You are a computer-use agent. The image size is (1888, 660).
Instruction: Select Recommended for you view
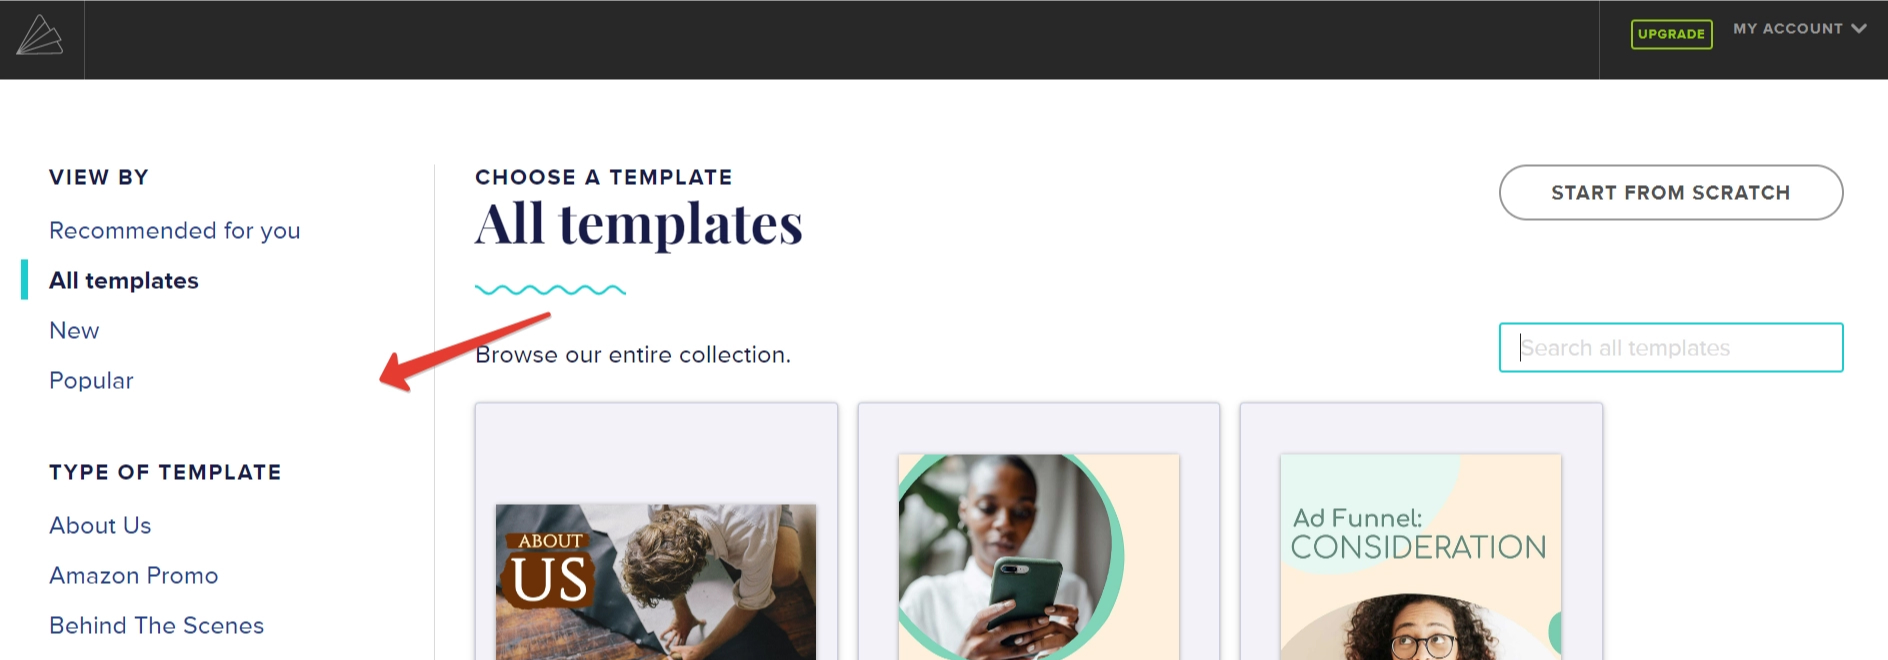(175, 231)
